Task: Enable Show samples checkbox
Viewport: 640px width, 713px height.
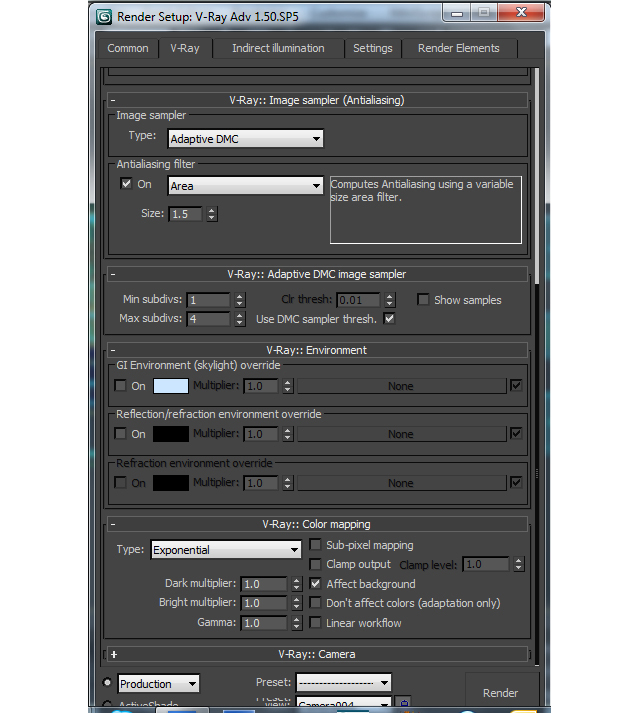Action: tap(423, 300)
